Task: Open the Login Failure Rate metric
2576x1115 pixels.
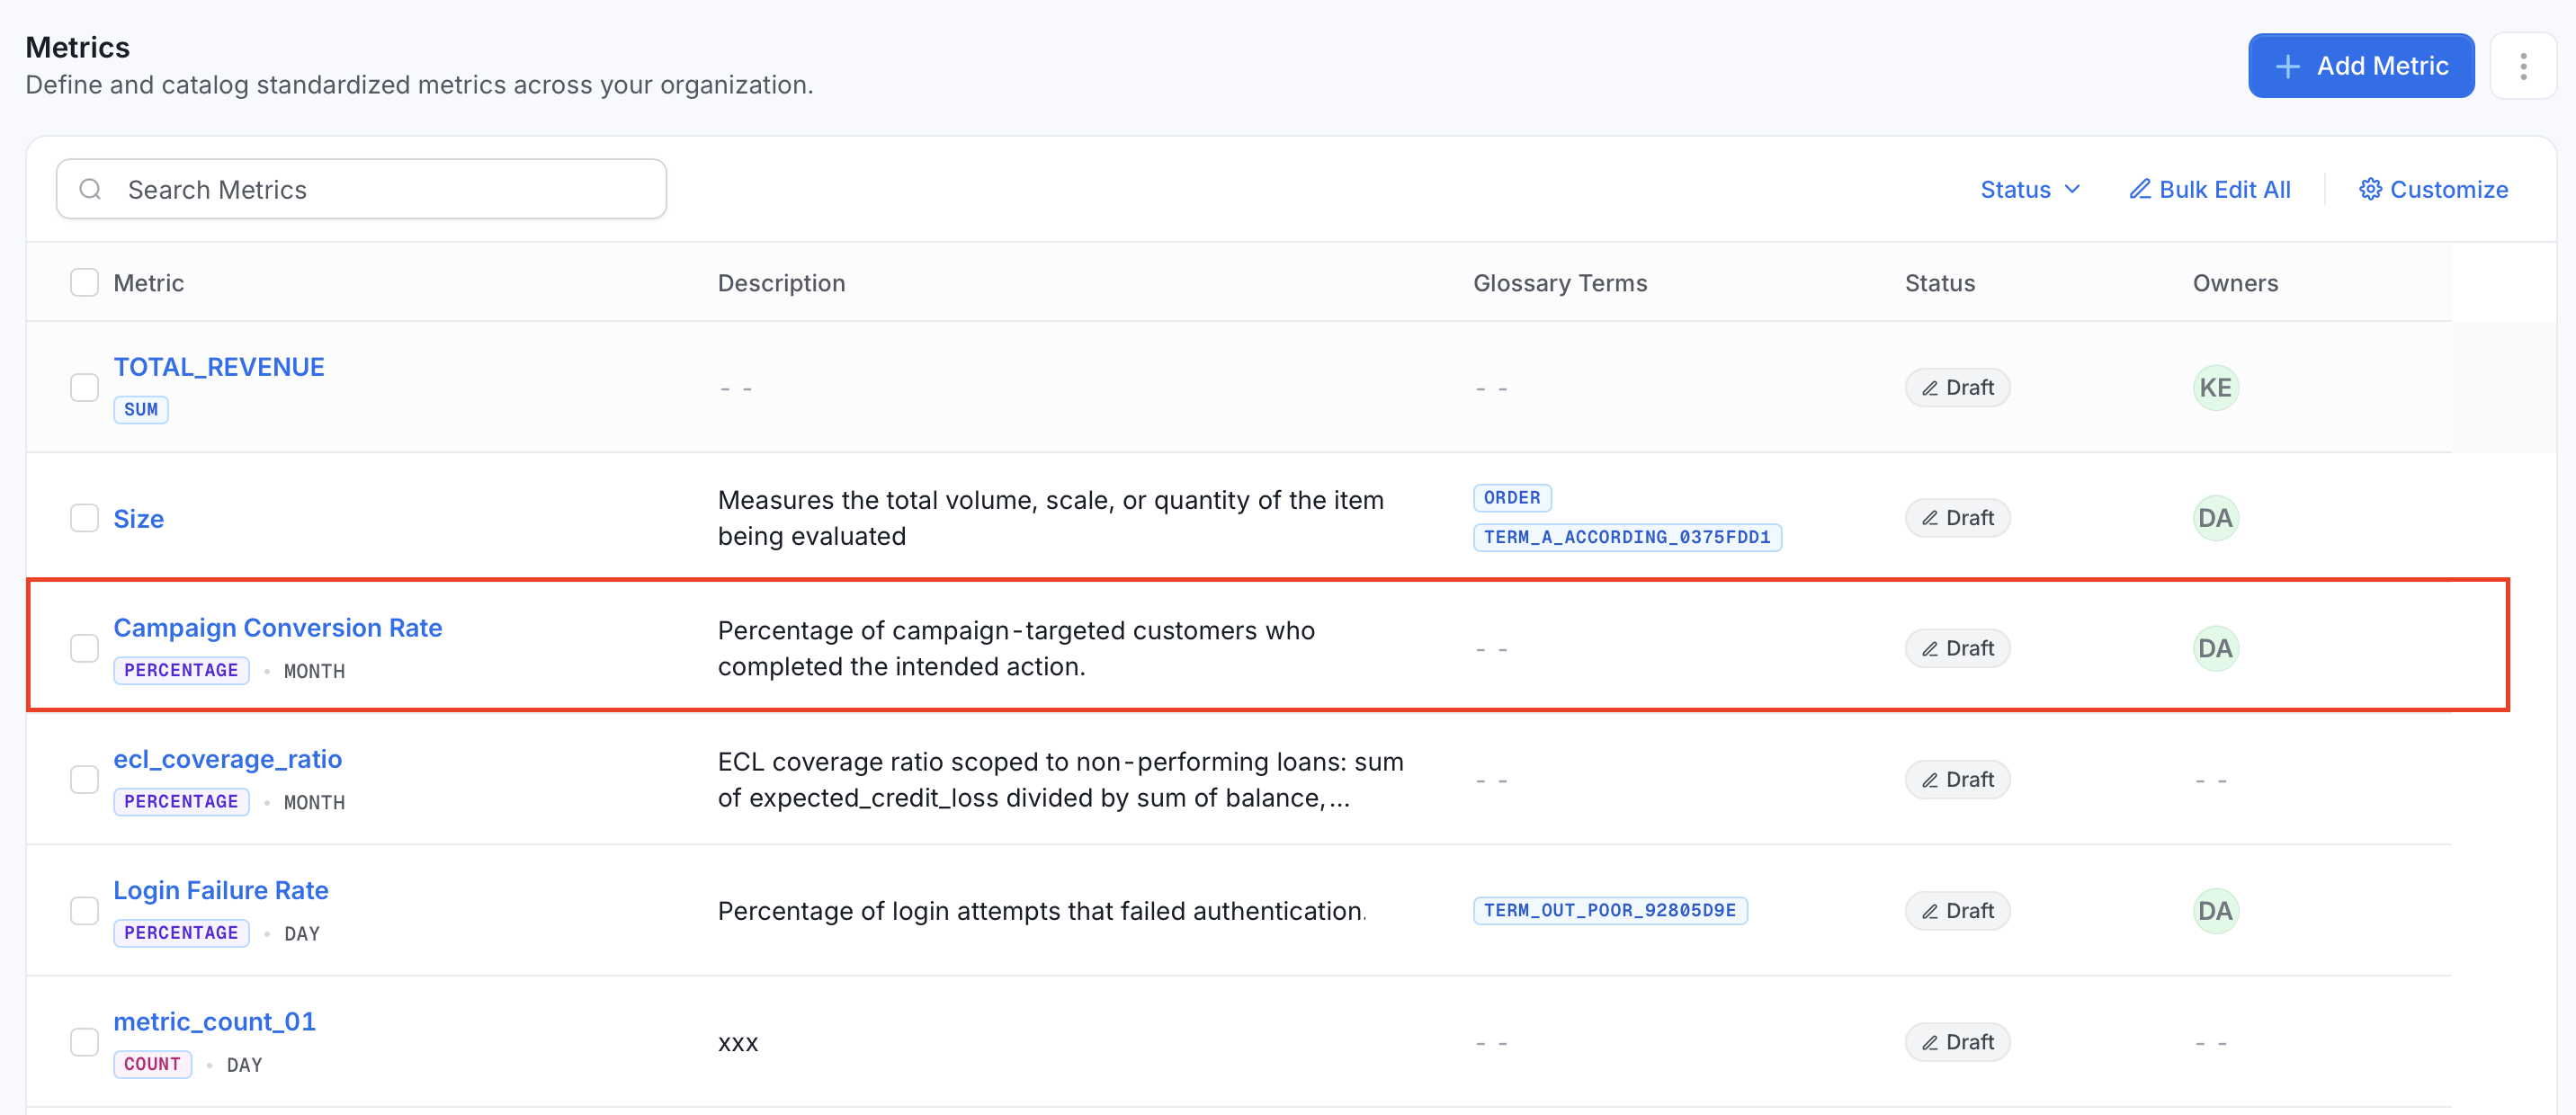Action: [x=221, y=890]
